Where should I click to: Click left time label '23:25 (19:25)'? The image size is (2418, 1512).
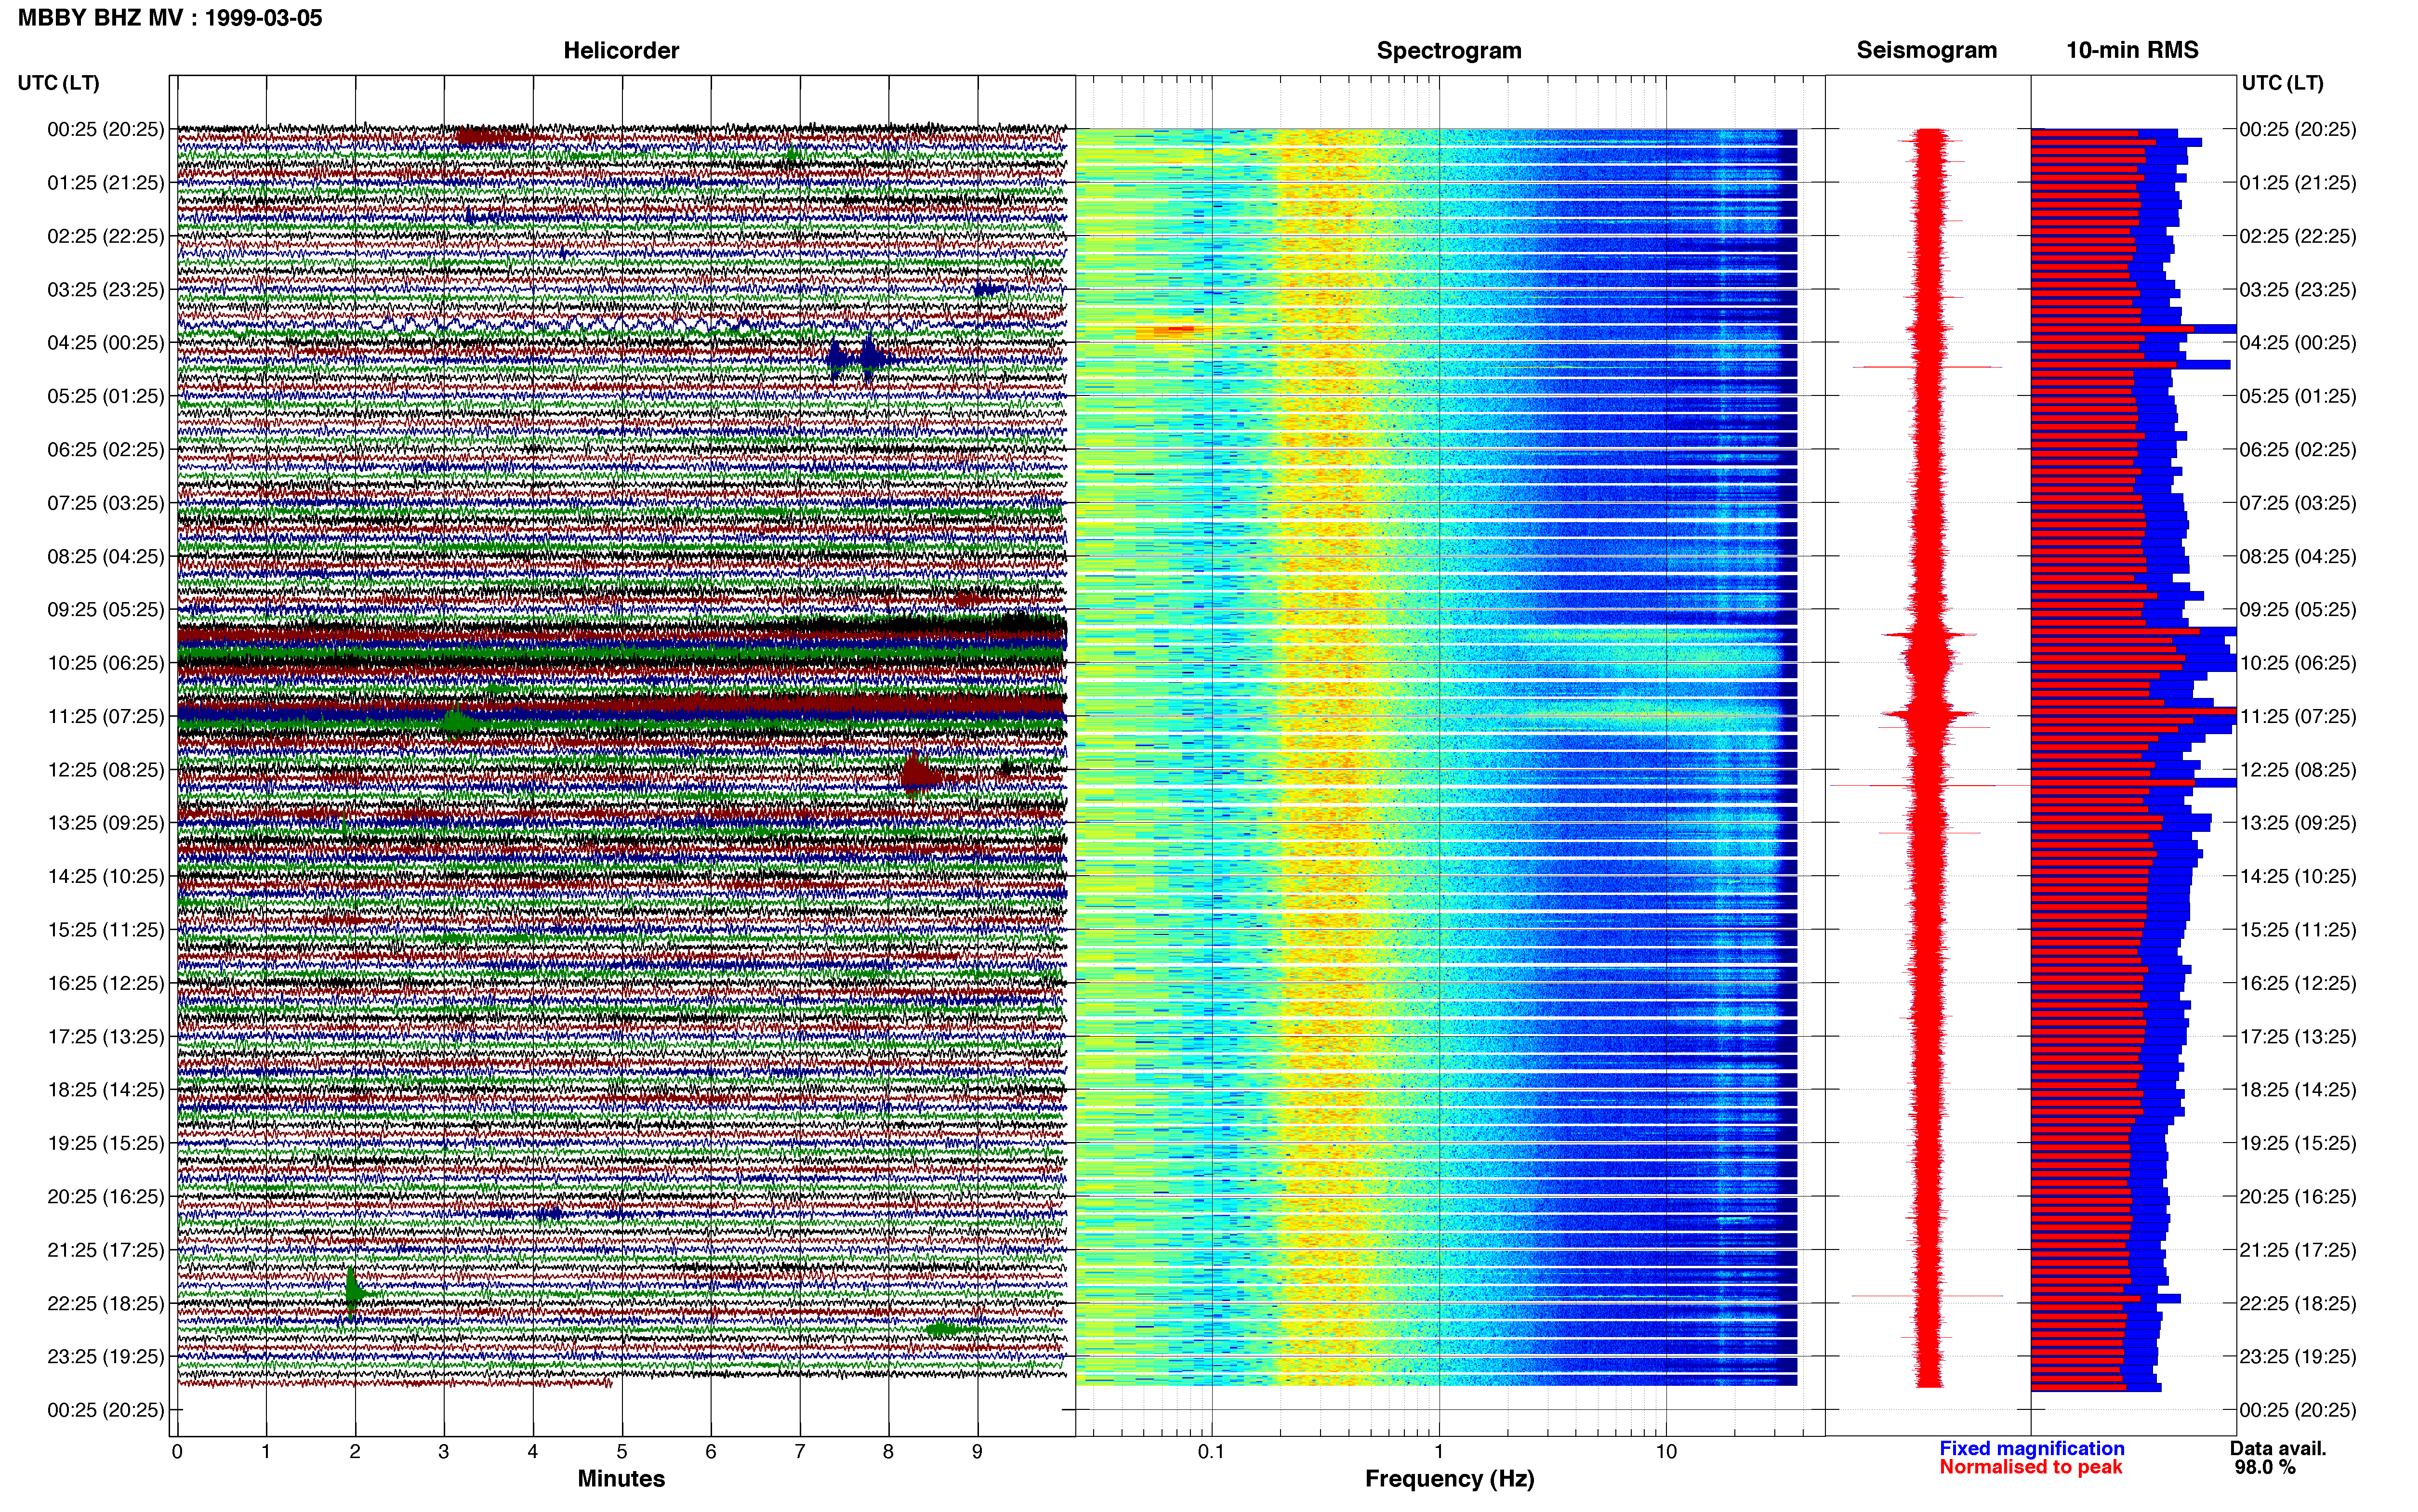[x=106, y=1357]
